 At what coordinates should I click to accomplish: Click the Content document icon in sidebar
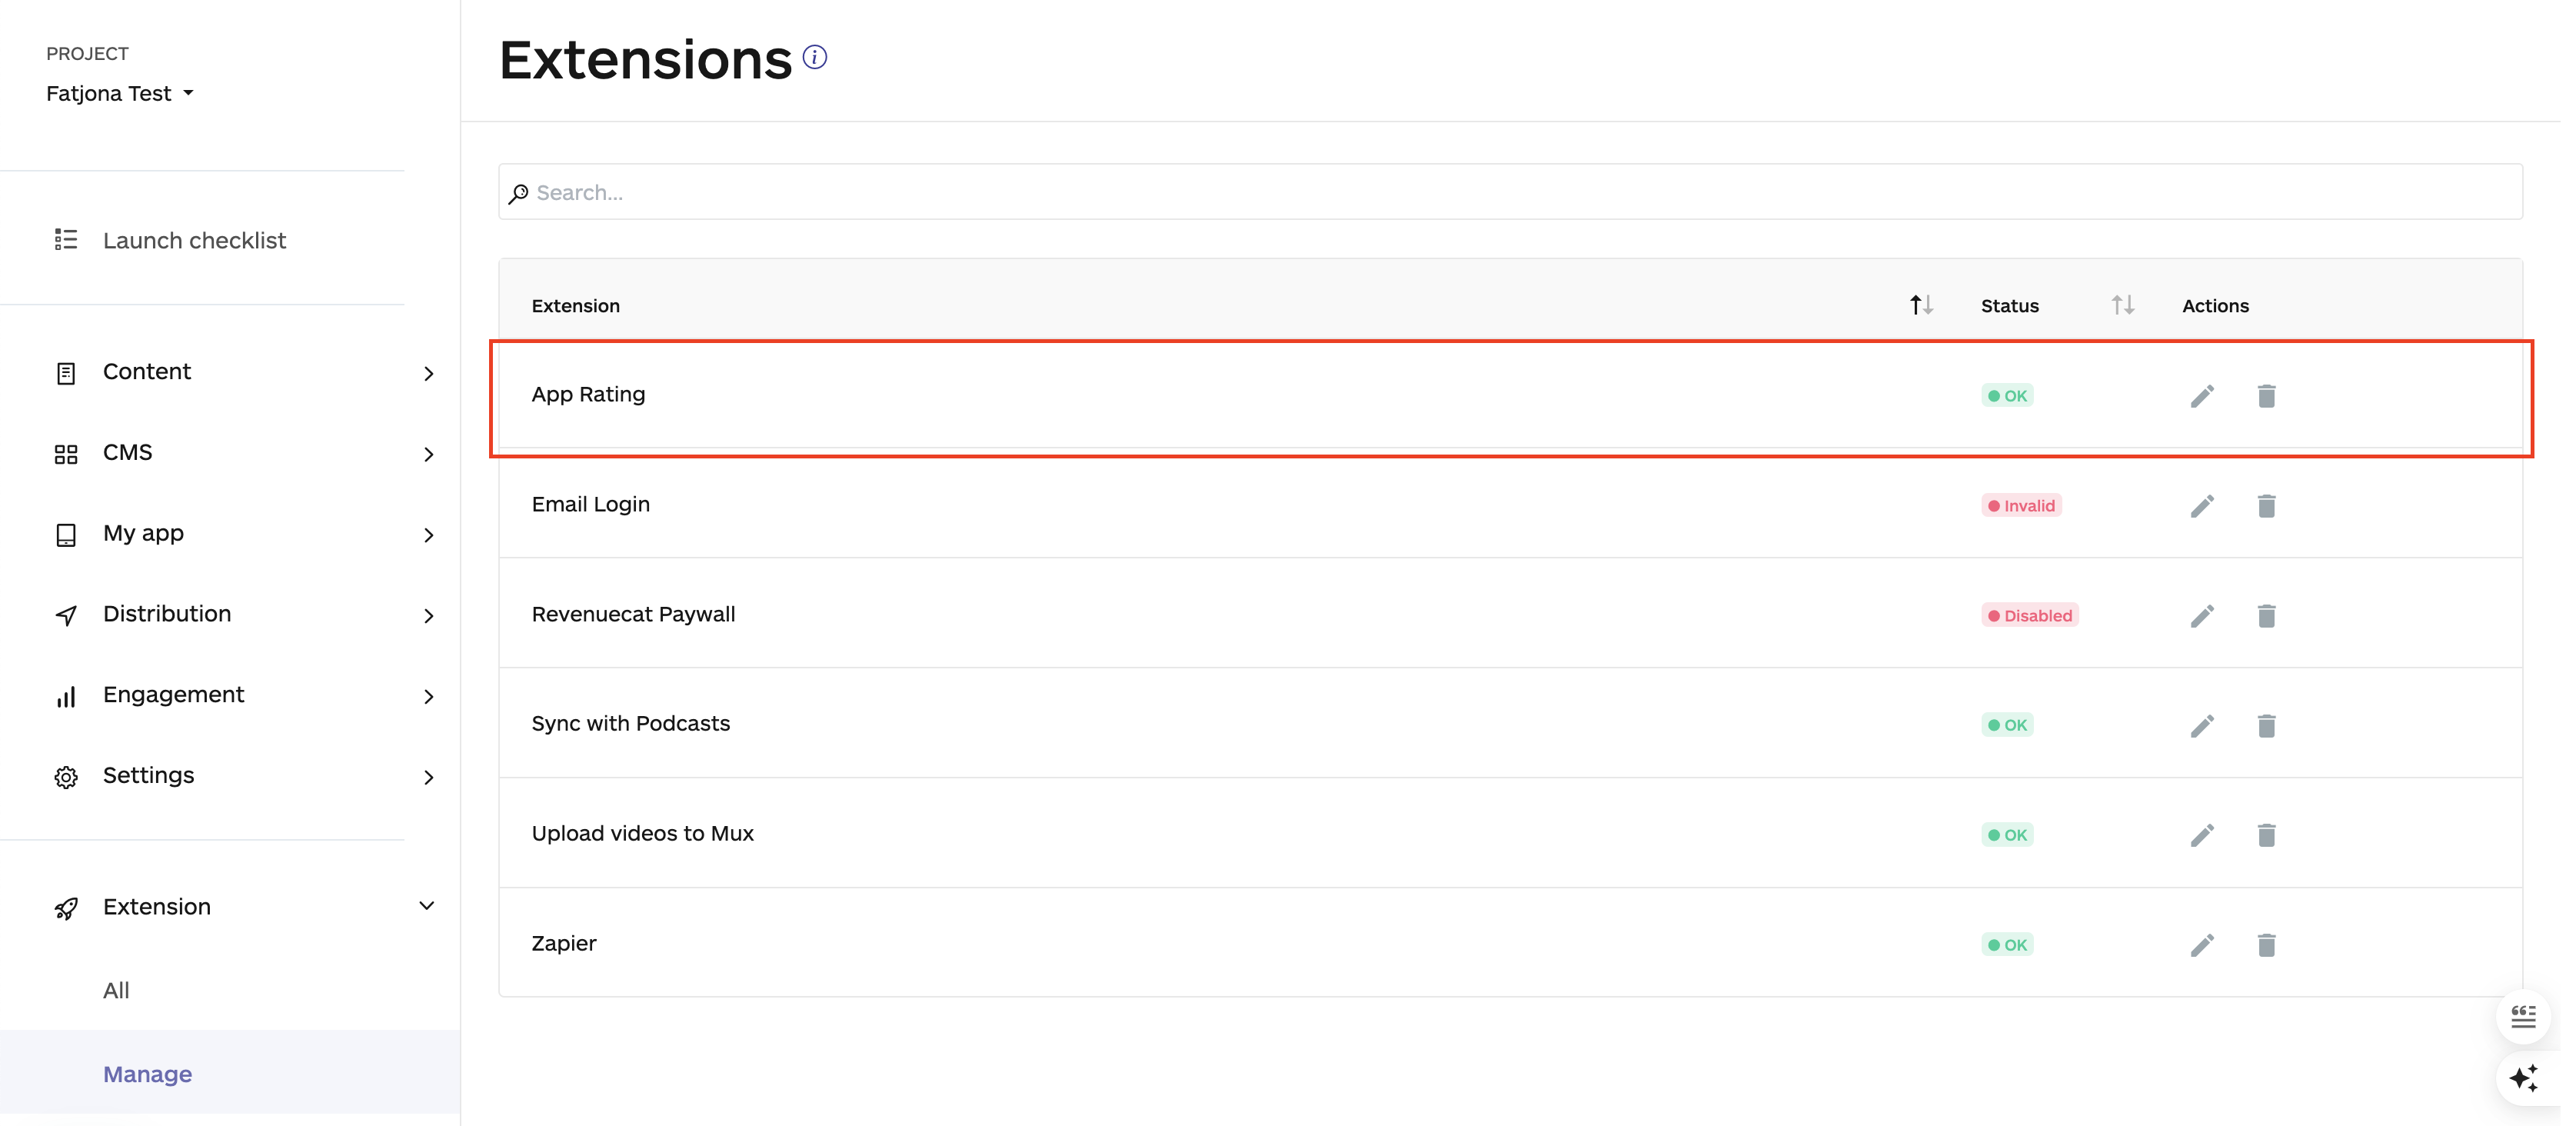pos(66,372)
